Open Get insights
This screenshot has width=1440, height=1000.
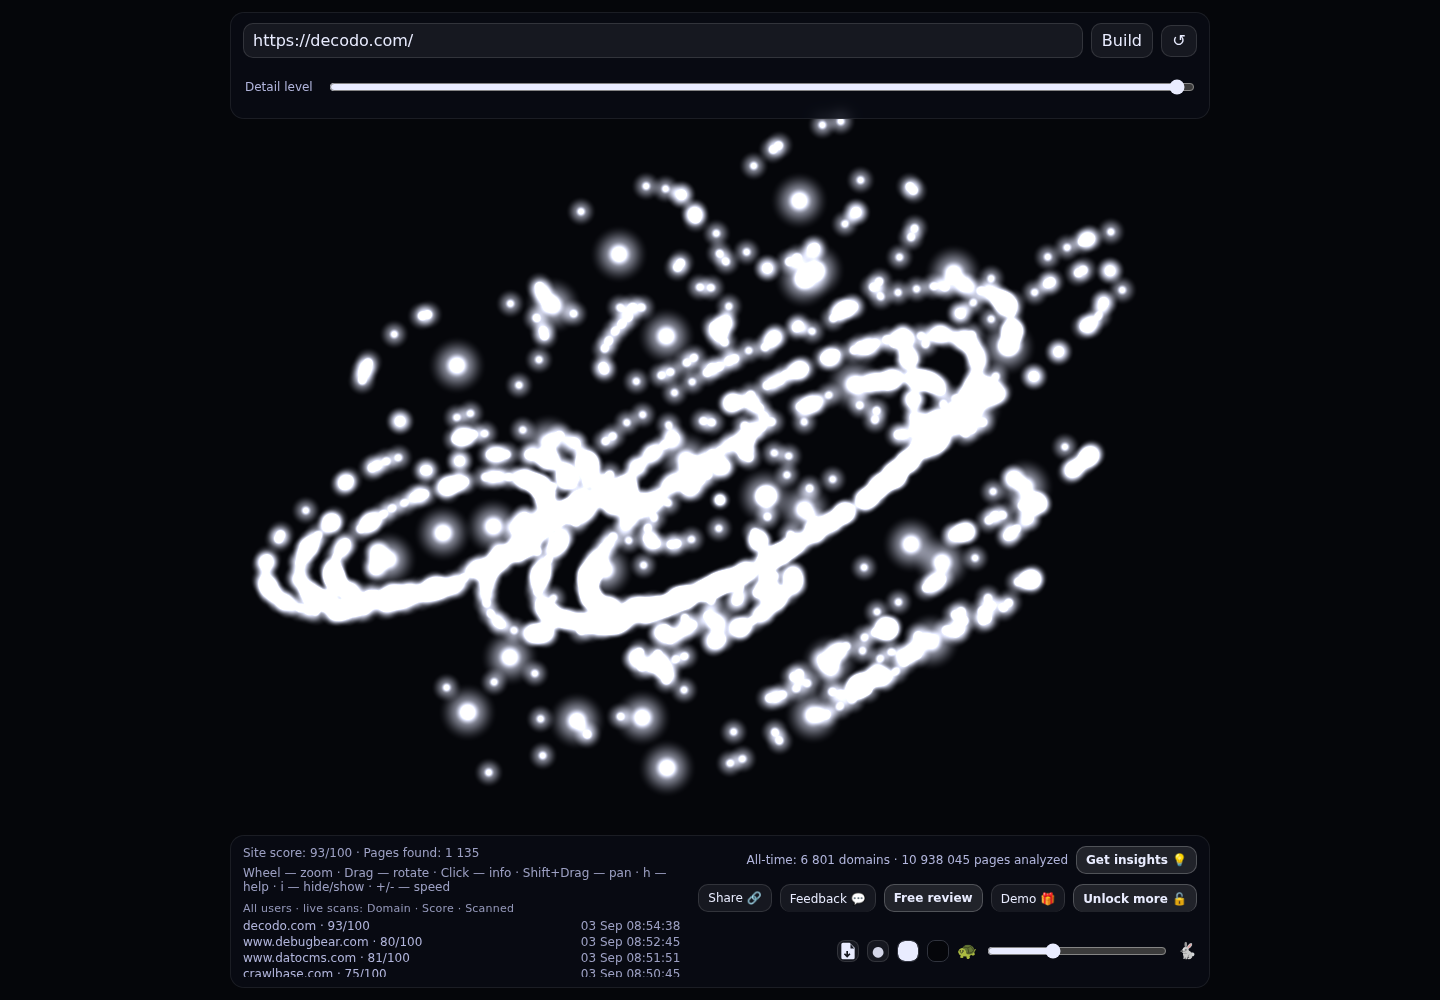tap(1136, 860)
